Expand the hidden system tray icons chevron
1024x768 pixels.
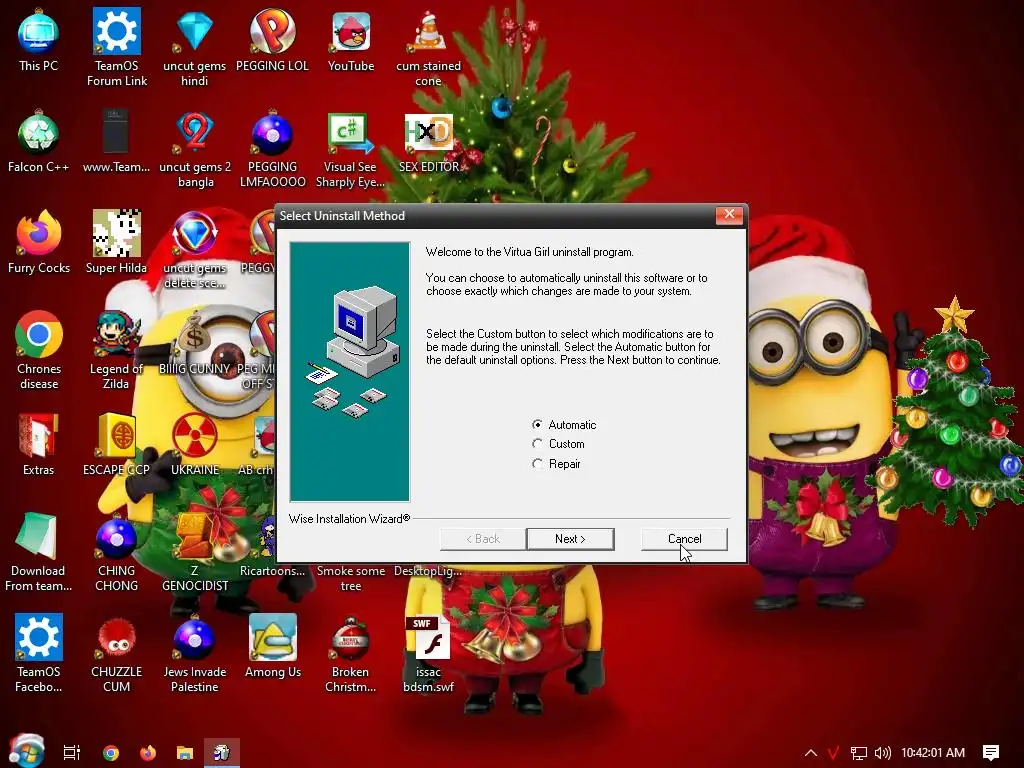click(x=810, y=753)
